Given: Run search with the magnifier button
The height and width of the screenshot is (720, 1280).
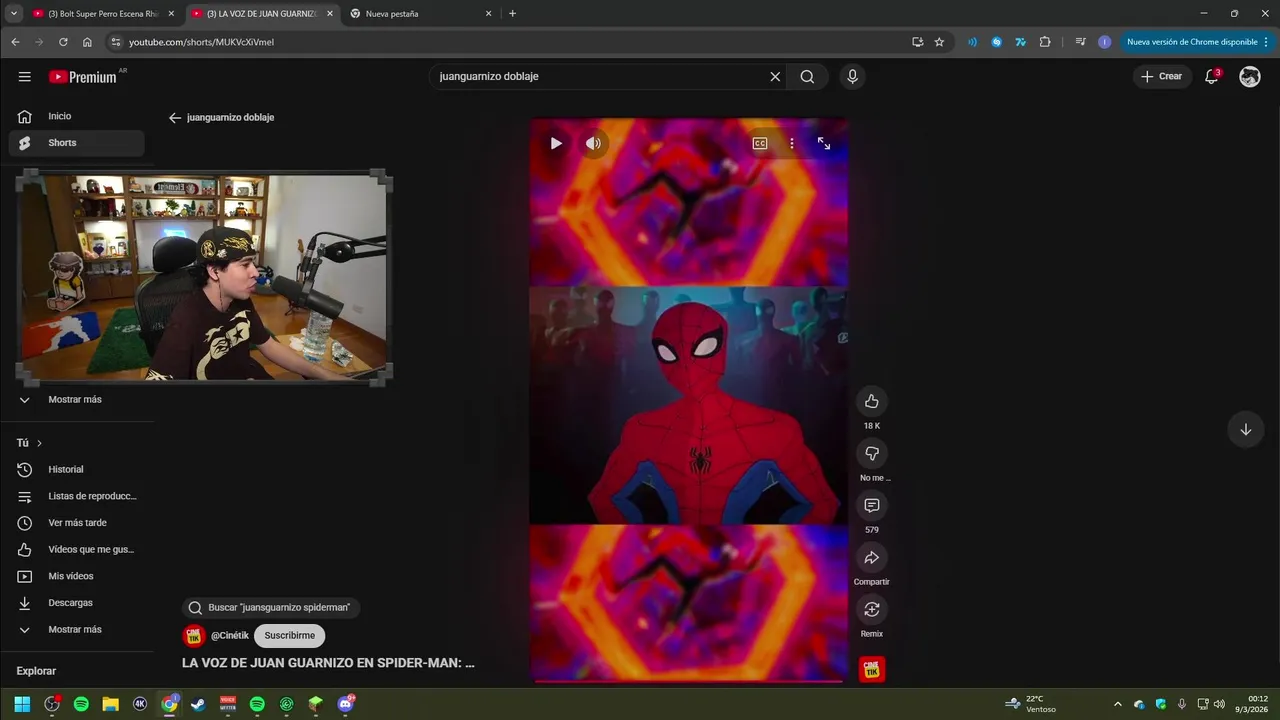Looking at the screenshot, I should click(807, 77).
